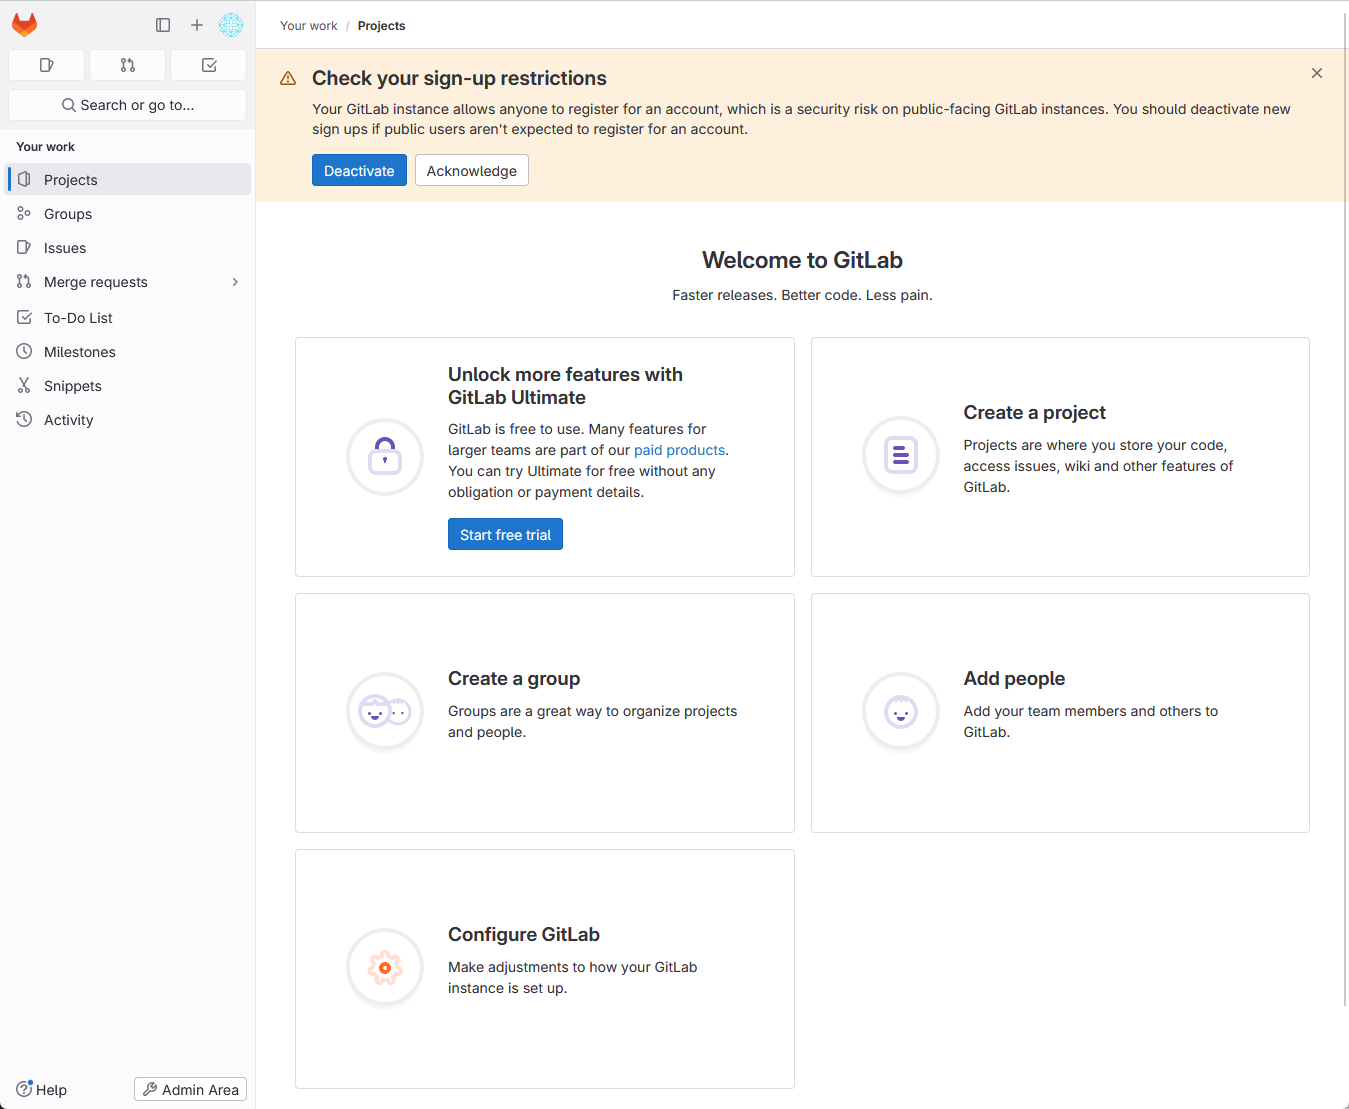
Task: Click the Acknowledge button
Action: 472,170
